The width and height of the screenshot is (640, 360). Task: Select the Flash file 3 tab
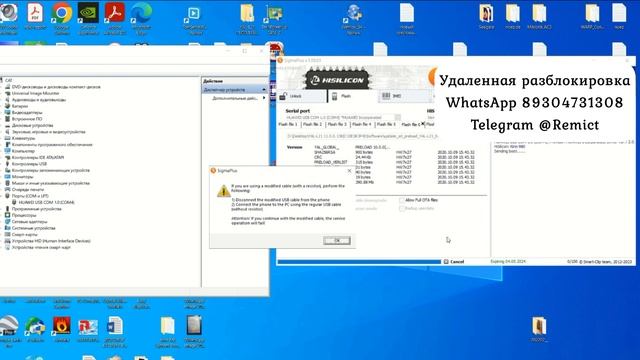[337, 124]
